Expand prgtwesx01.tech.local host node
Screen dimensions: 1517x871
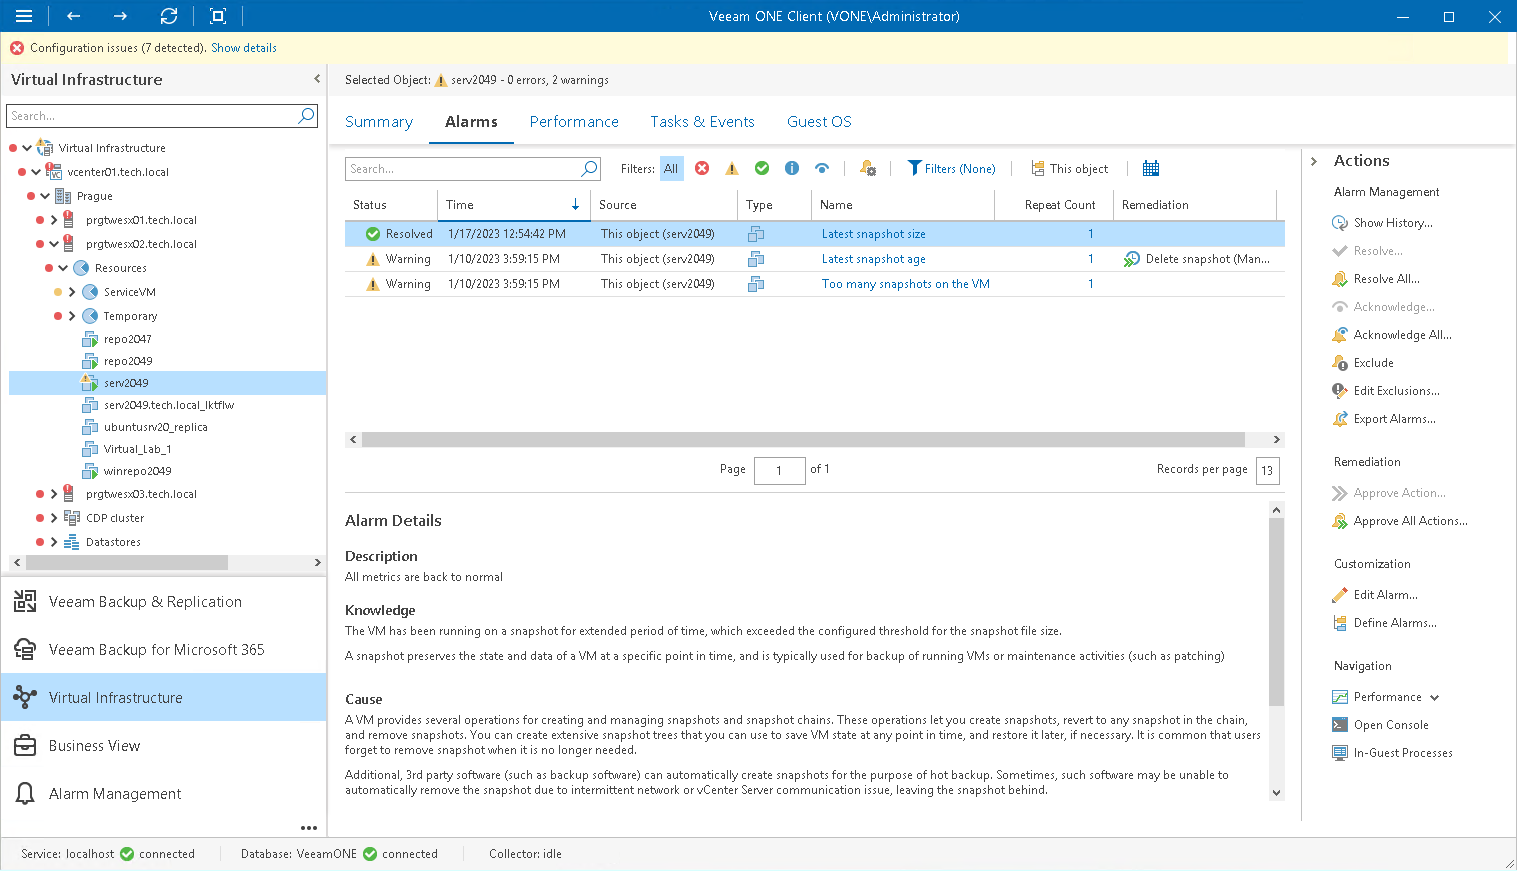(54, 220)
